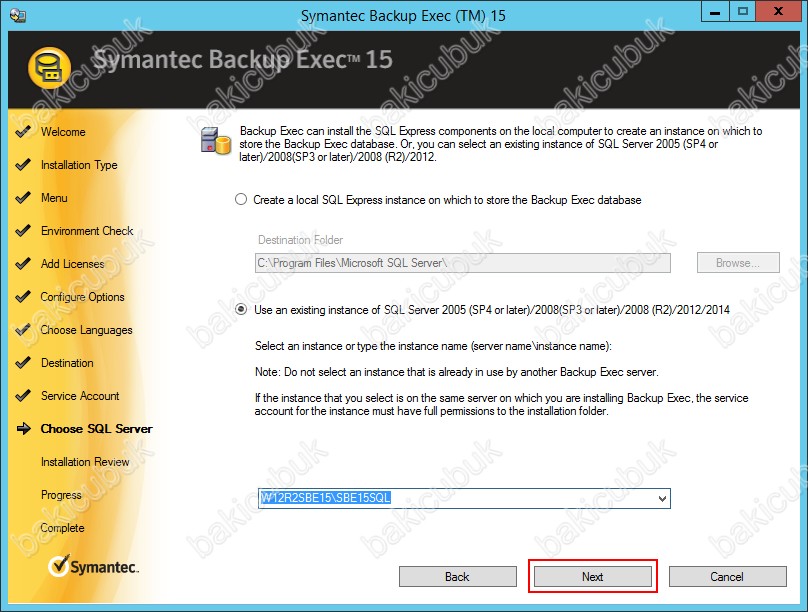Open the Installation Review step
Image resolution: width=808 pixels, height=612 pixels.
coord(85,462)
